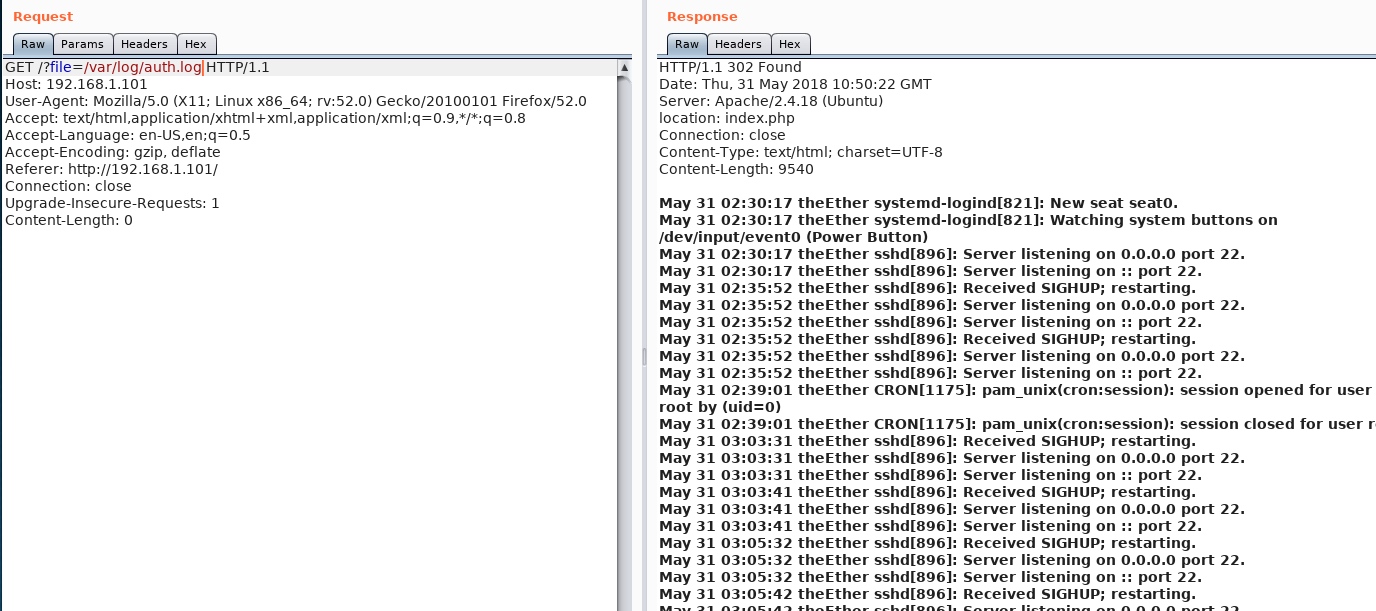Click the 'Accept-Encoding: gzip, deflate' line
1376x611 pixels.
tap(113, 153)
